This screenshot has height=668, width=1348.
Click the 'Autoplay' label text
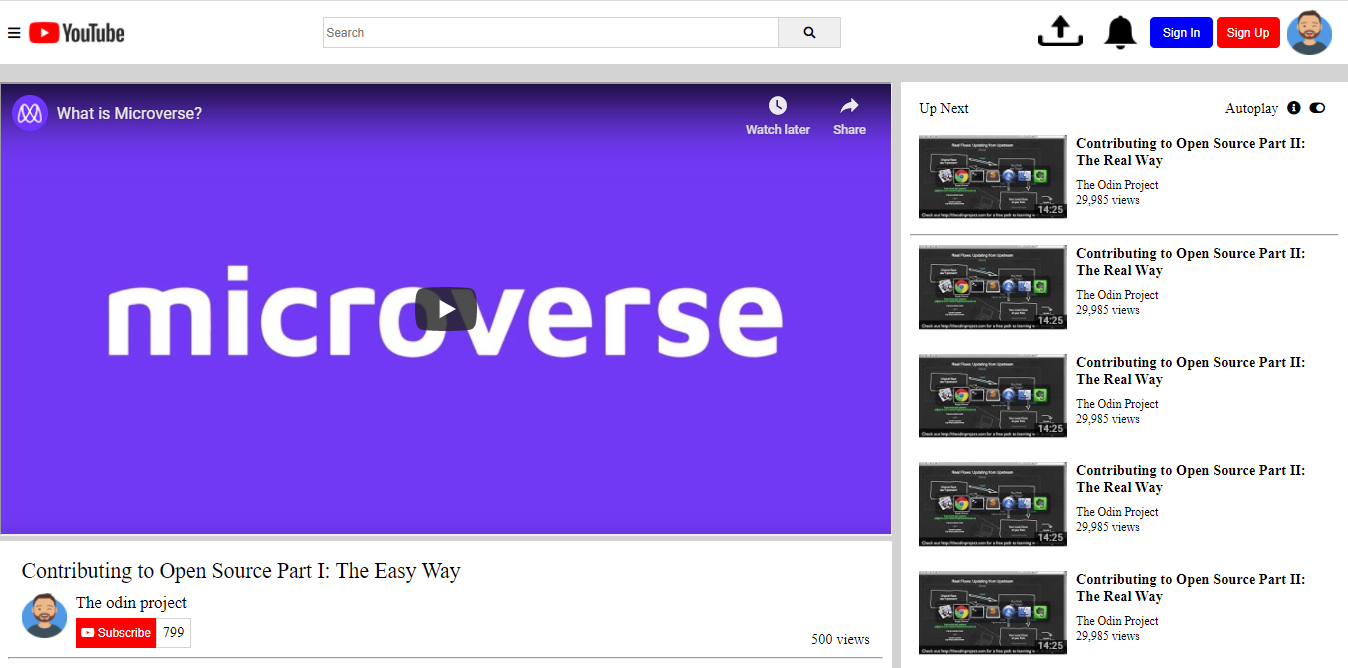[1252, 108]
